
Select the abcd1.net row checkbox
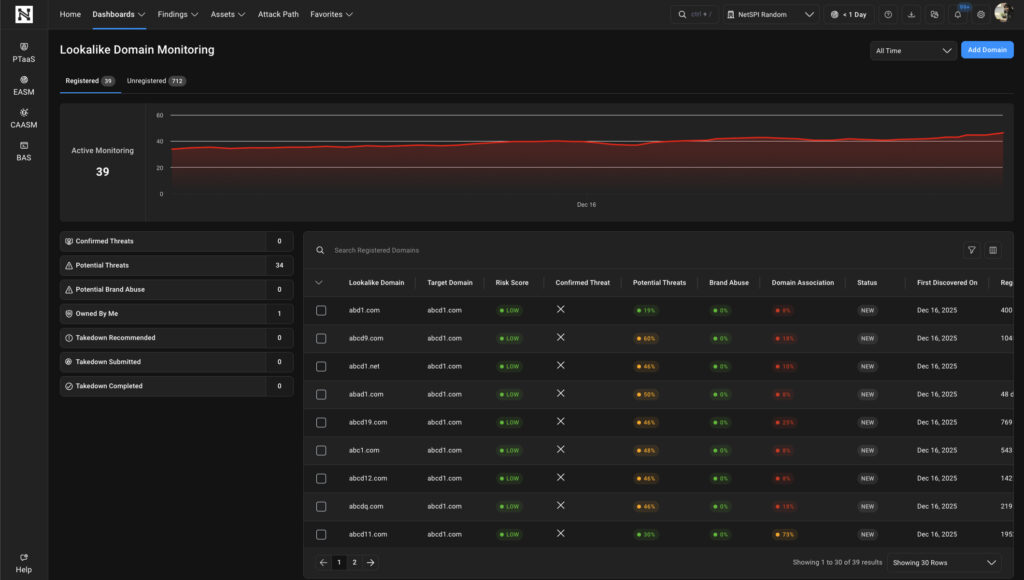[321, 366]
